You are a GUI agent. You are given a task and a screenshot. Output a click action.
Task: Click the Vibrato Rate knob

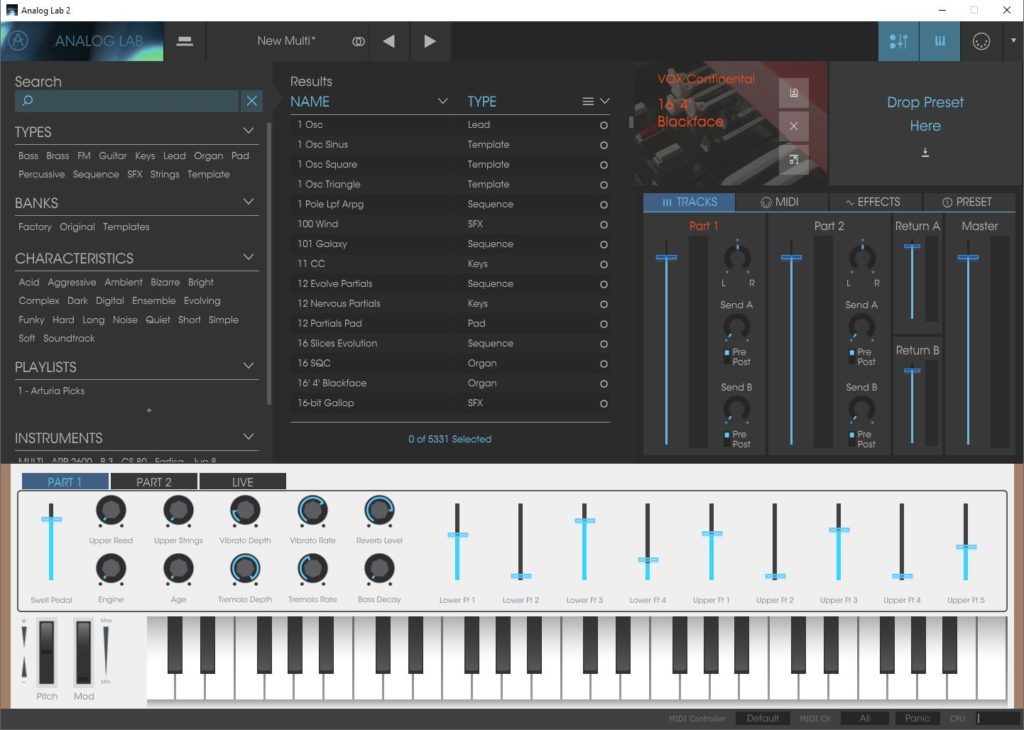312,511
